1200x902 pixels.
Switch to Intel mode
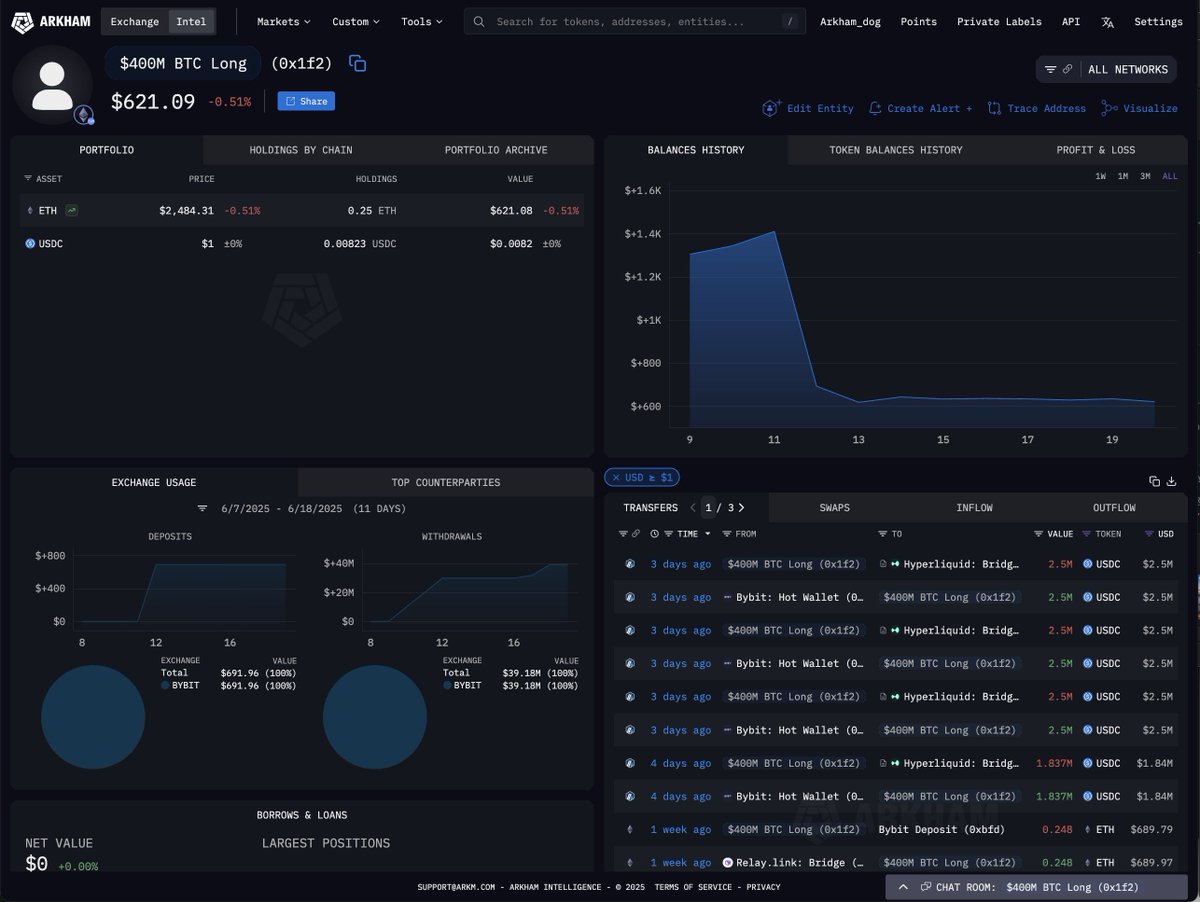pos(191,21)
